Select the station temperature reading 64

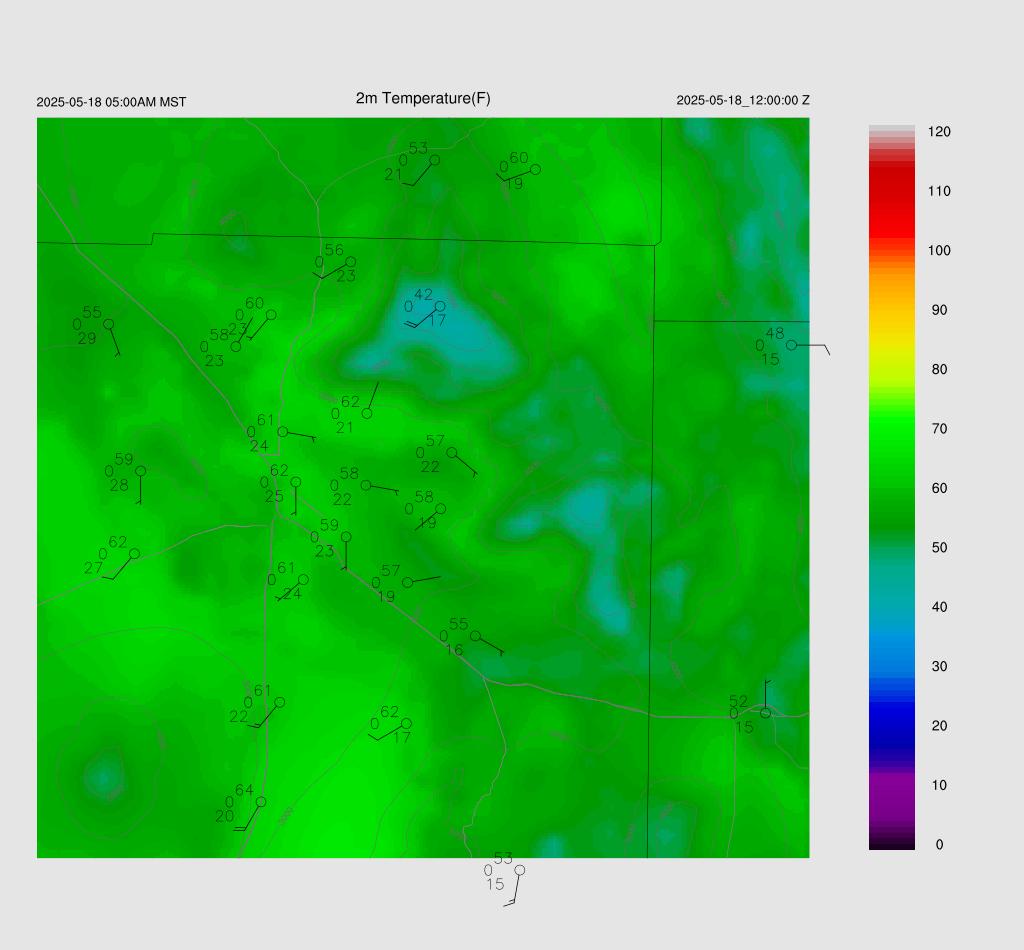244,790
